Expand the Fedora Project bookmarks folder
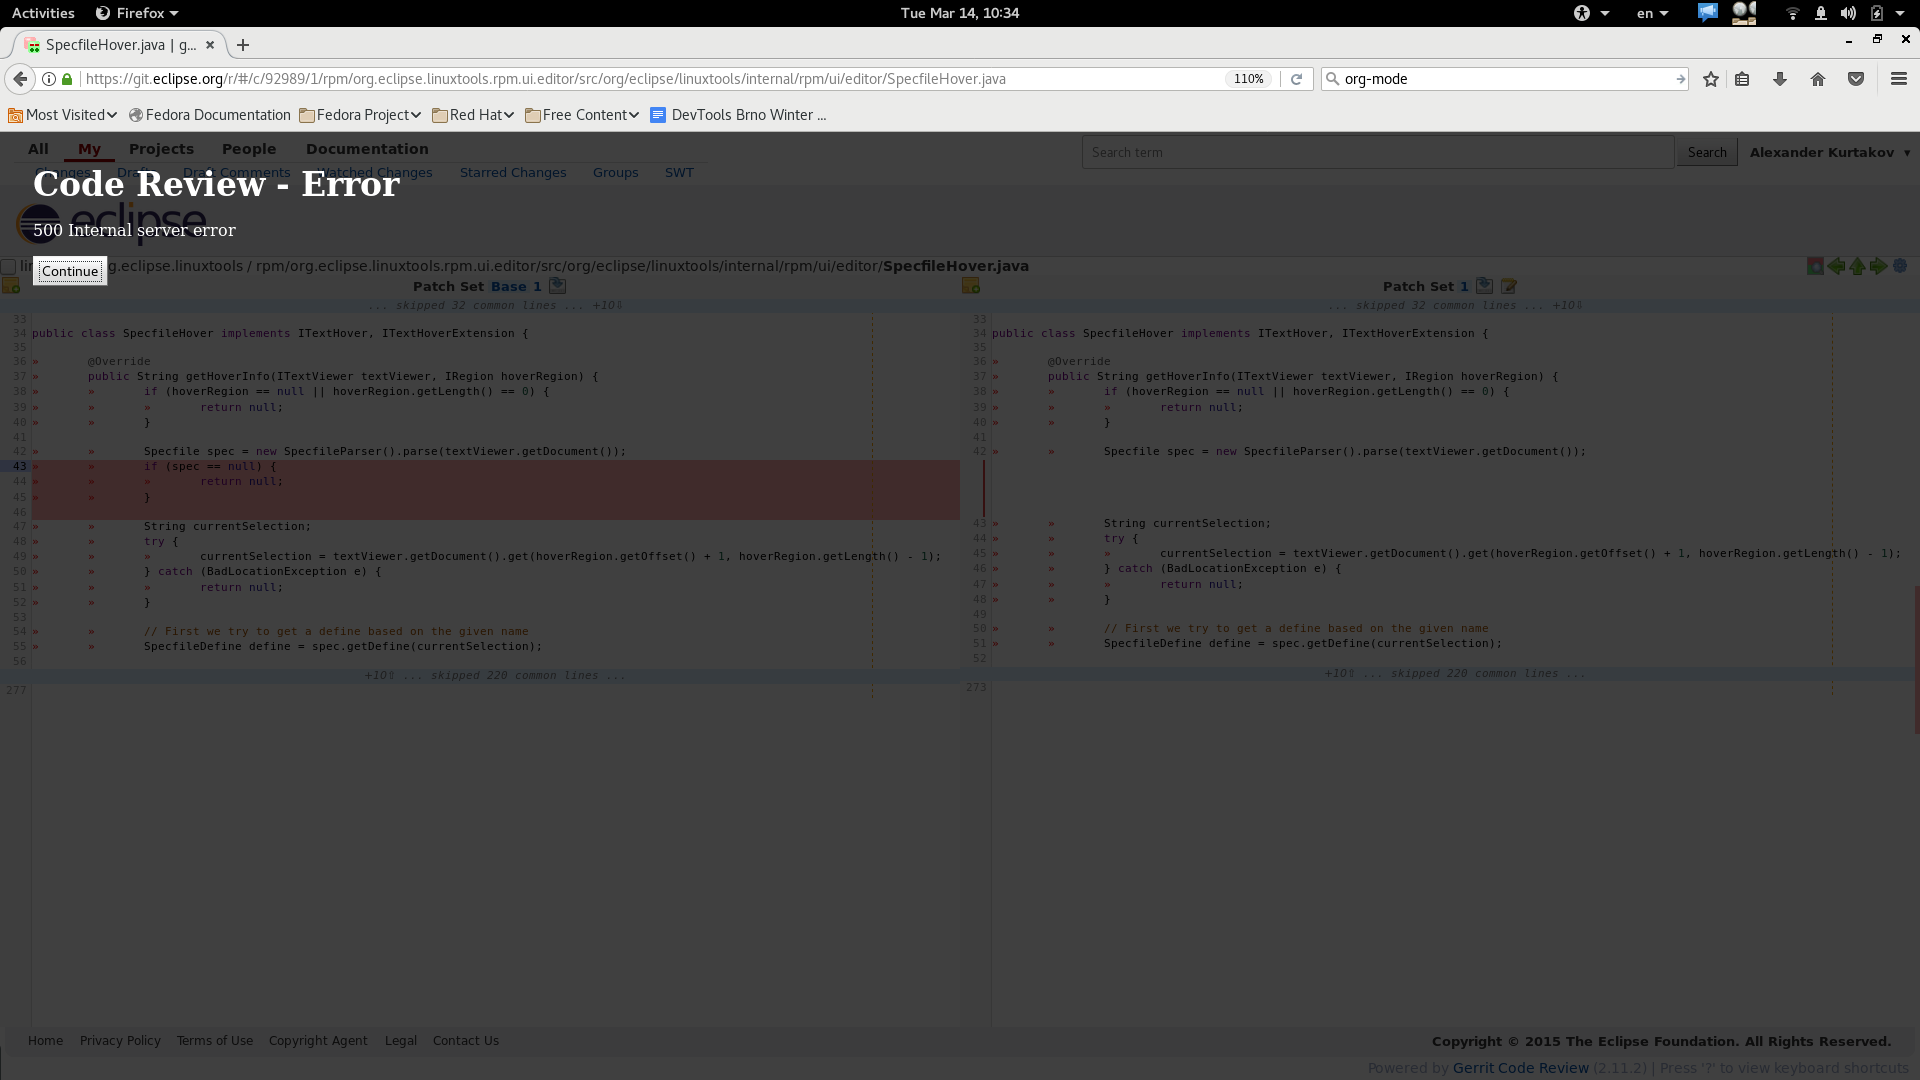The image size is (1920, 1080). click(360, 115)
